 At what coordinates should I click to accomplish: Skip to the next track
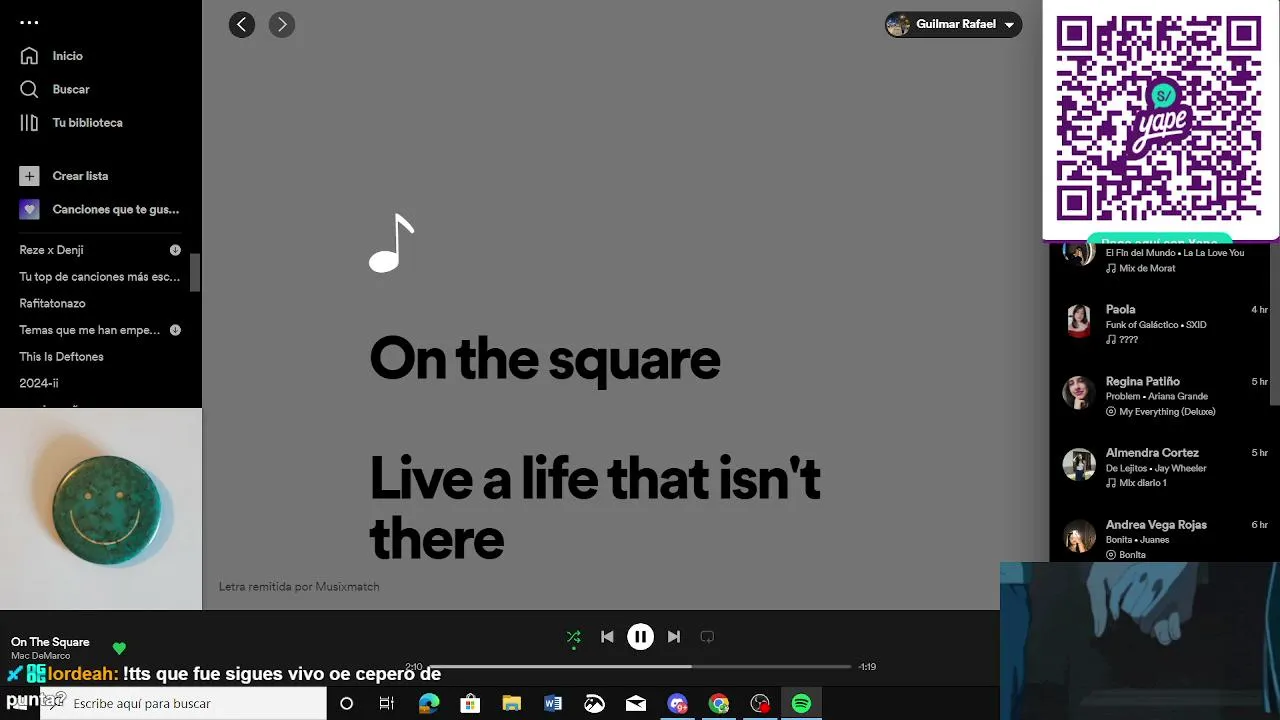pyautogui.click(x=674, y=637)
